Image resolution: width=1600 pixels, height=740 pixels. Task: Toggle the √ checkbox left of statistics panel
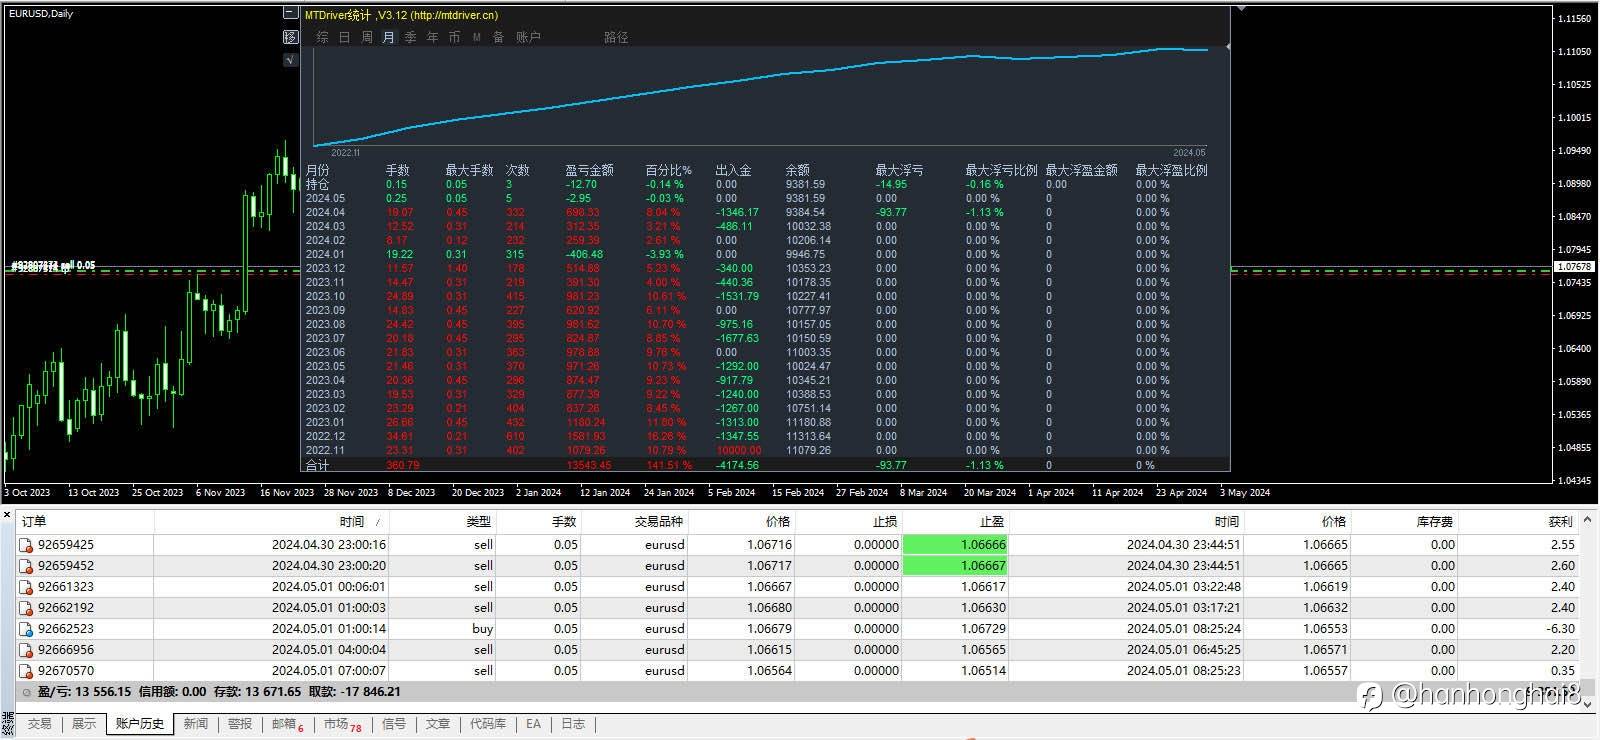(290, 60)
